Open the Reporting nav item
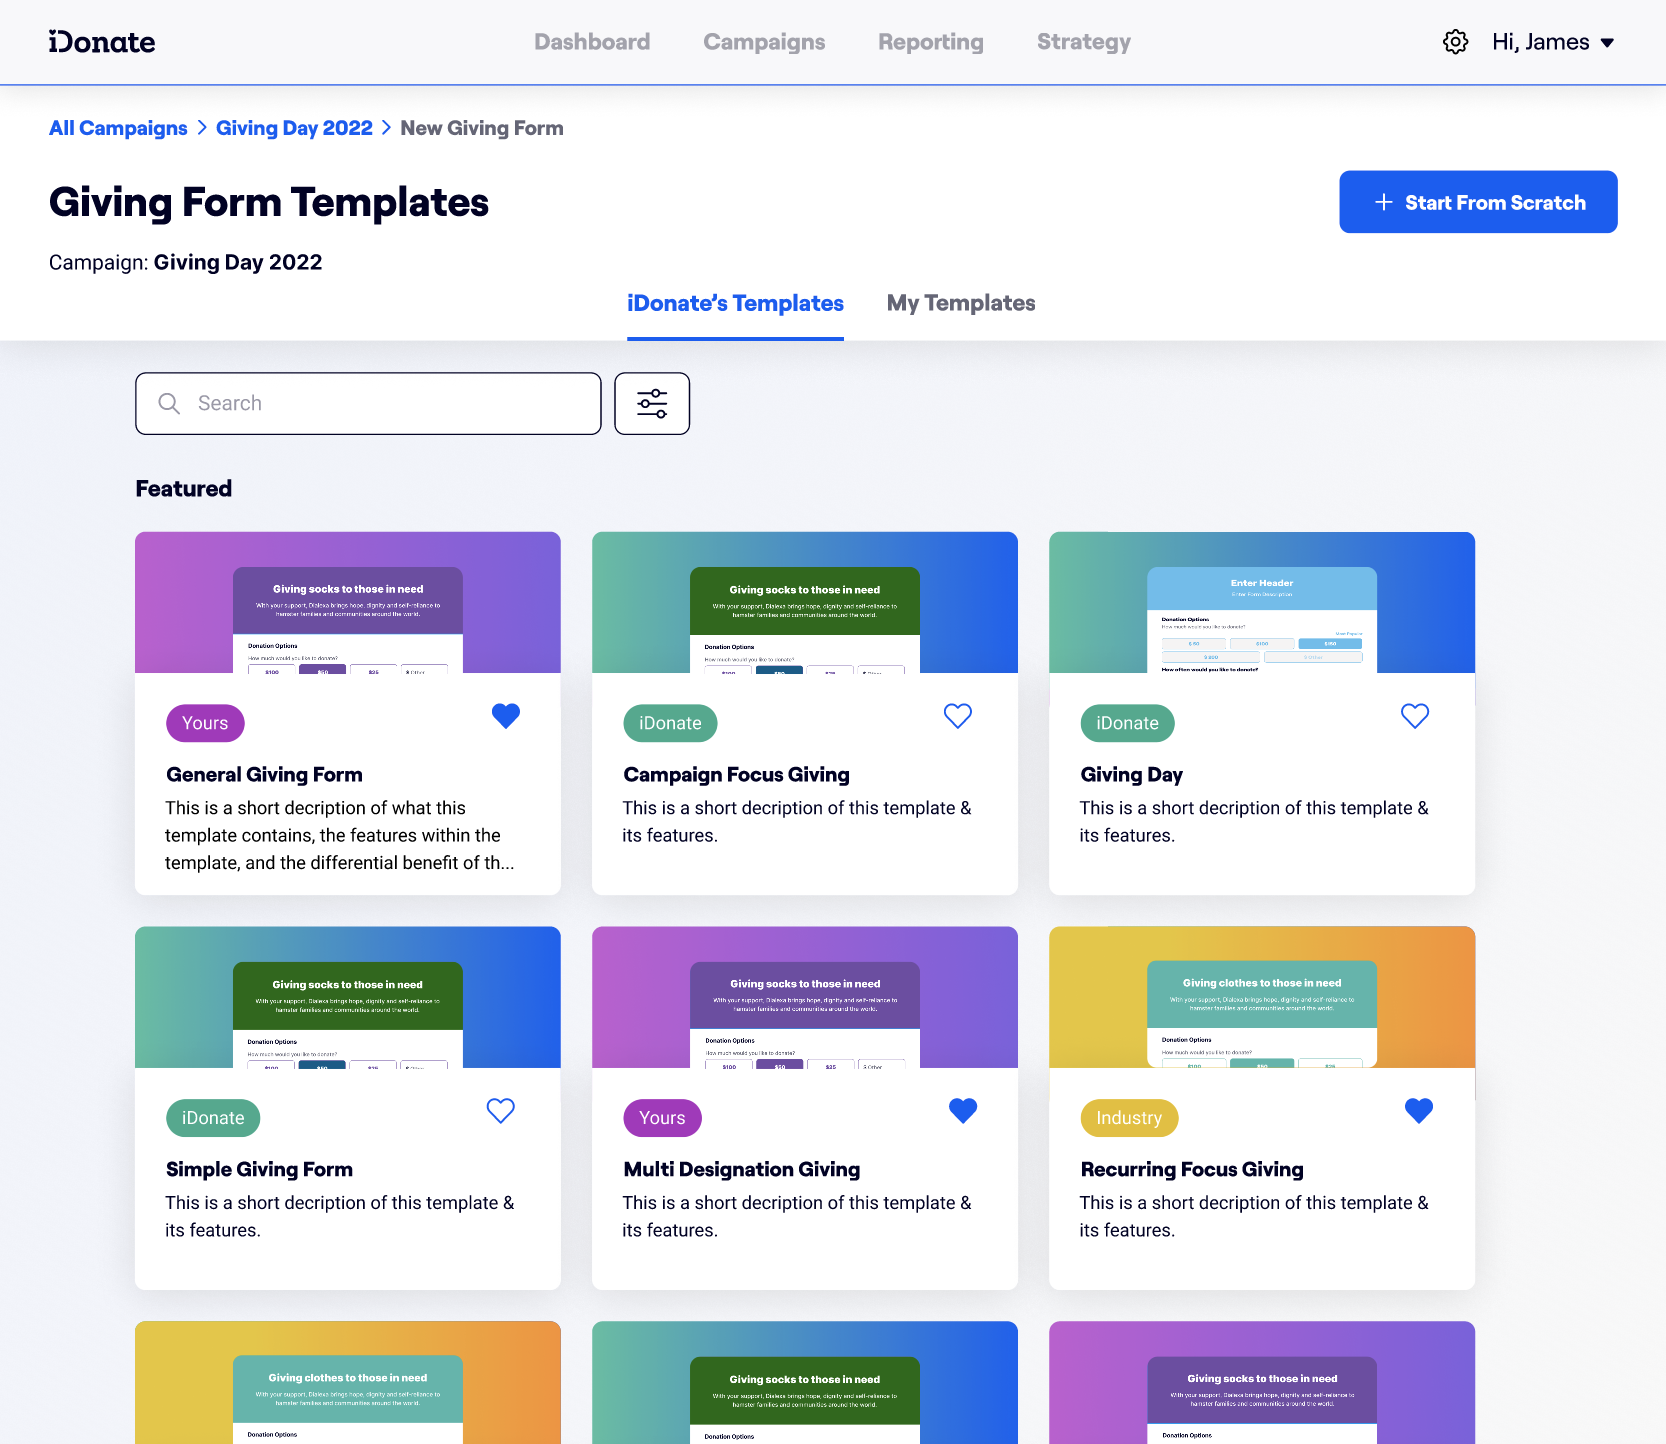Image resolution: width=1666 pixels, height=1444 pixels. (931, 42)
